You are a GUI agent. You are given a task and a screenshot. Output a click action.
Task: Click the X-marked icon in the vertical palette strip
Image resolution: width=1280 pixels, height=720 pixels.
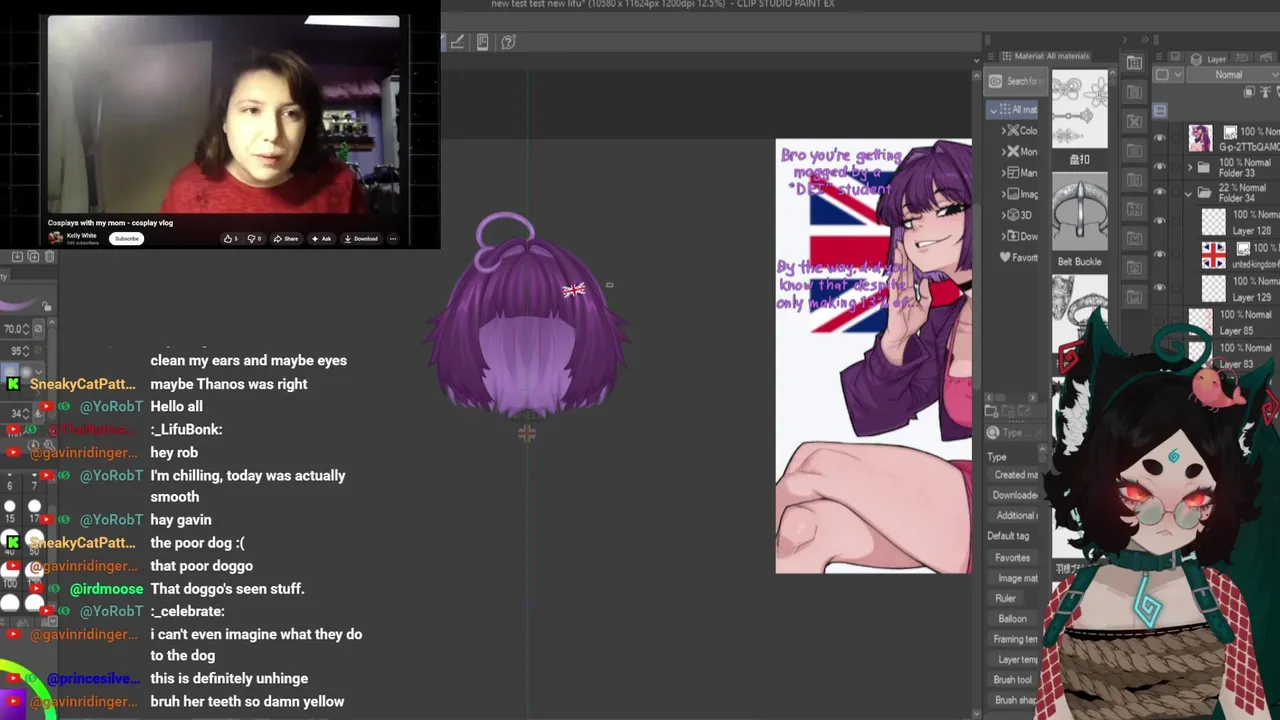click(x=1134, y=122)
